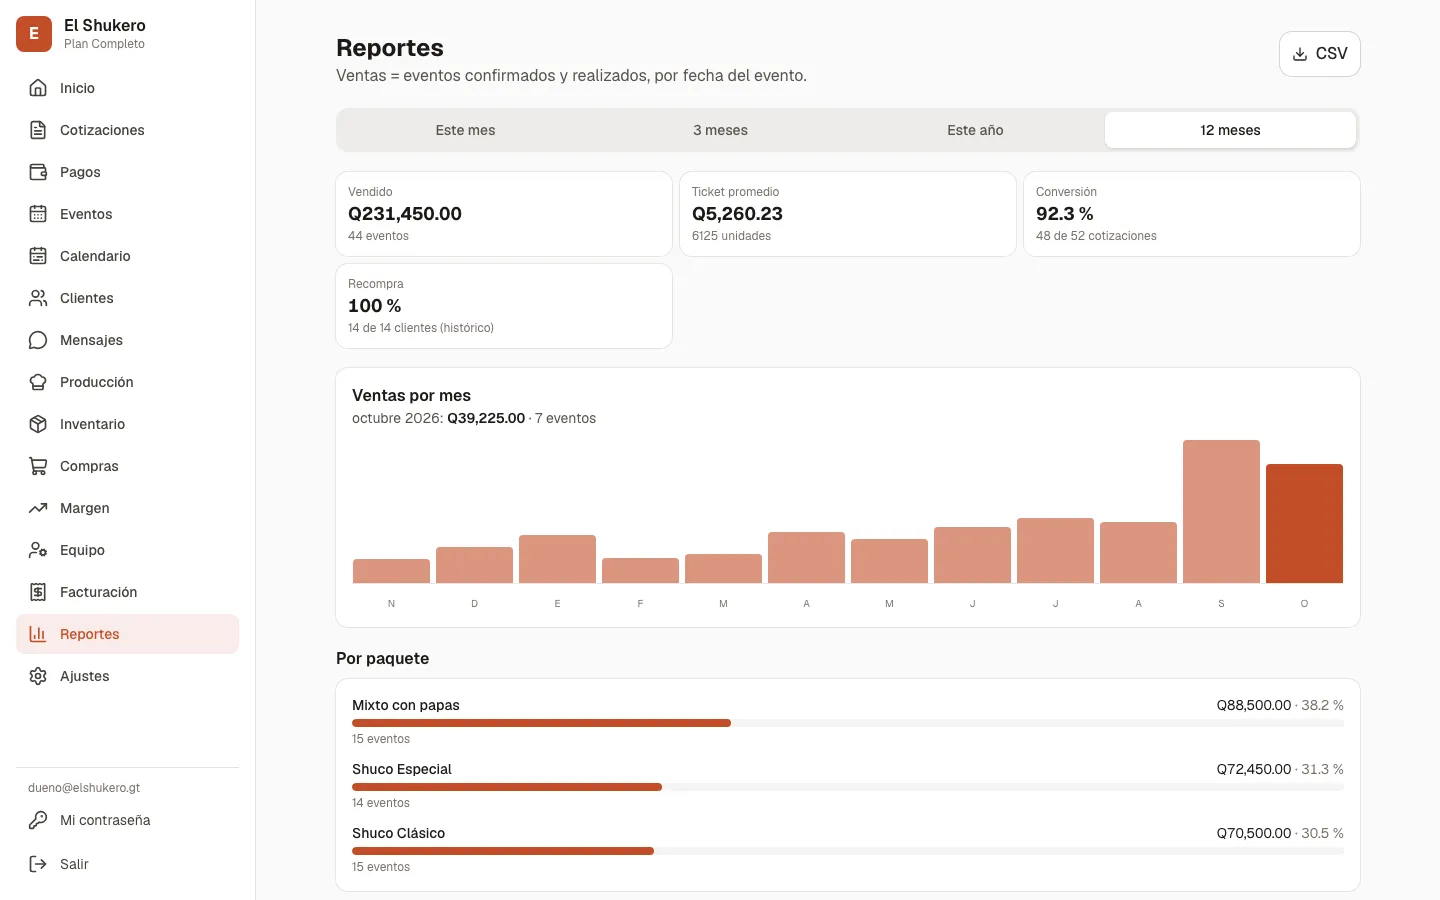Click the calendar icon beside Calendario
1440x900 pixels.
point(38,256)
